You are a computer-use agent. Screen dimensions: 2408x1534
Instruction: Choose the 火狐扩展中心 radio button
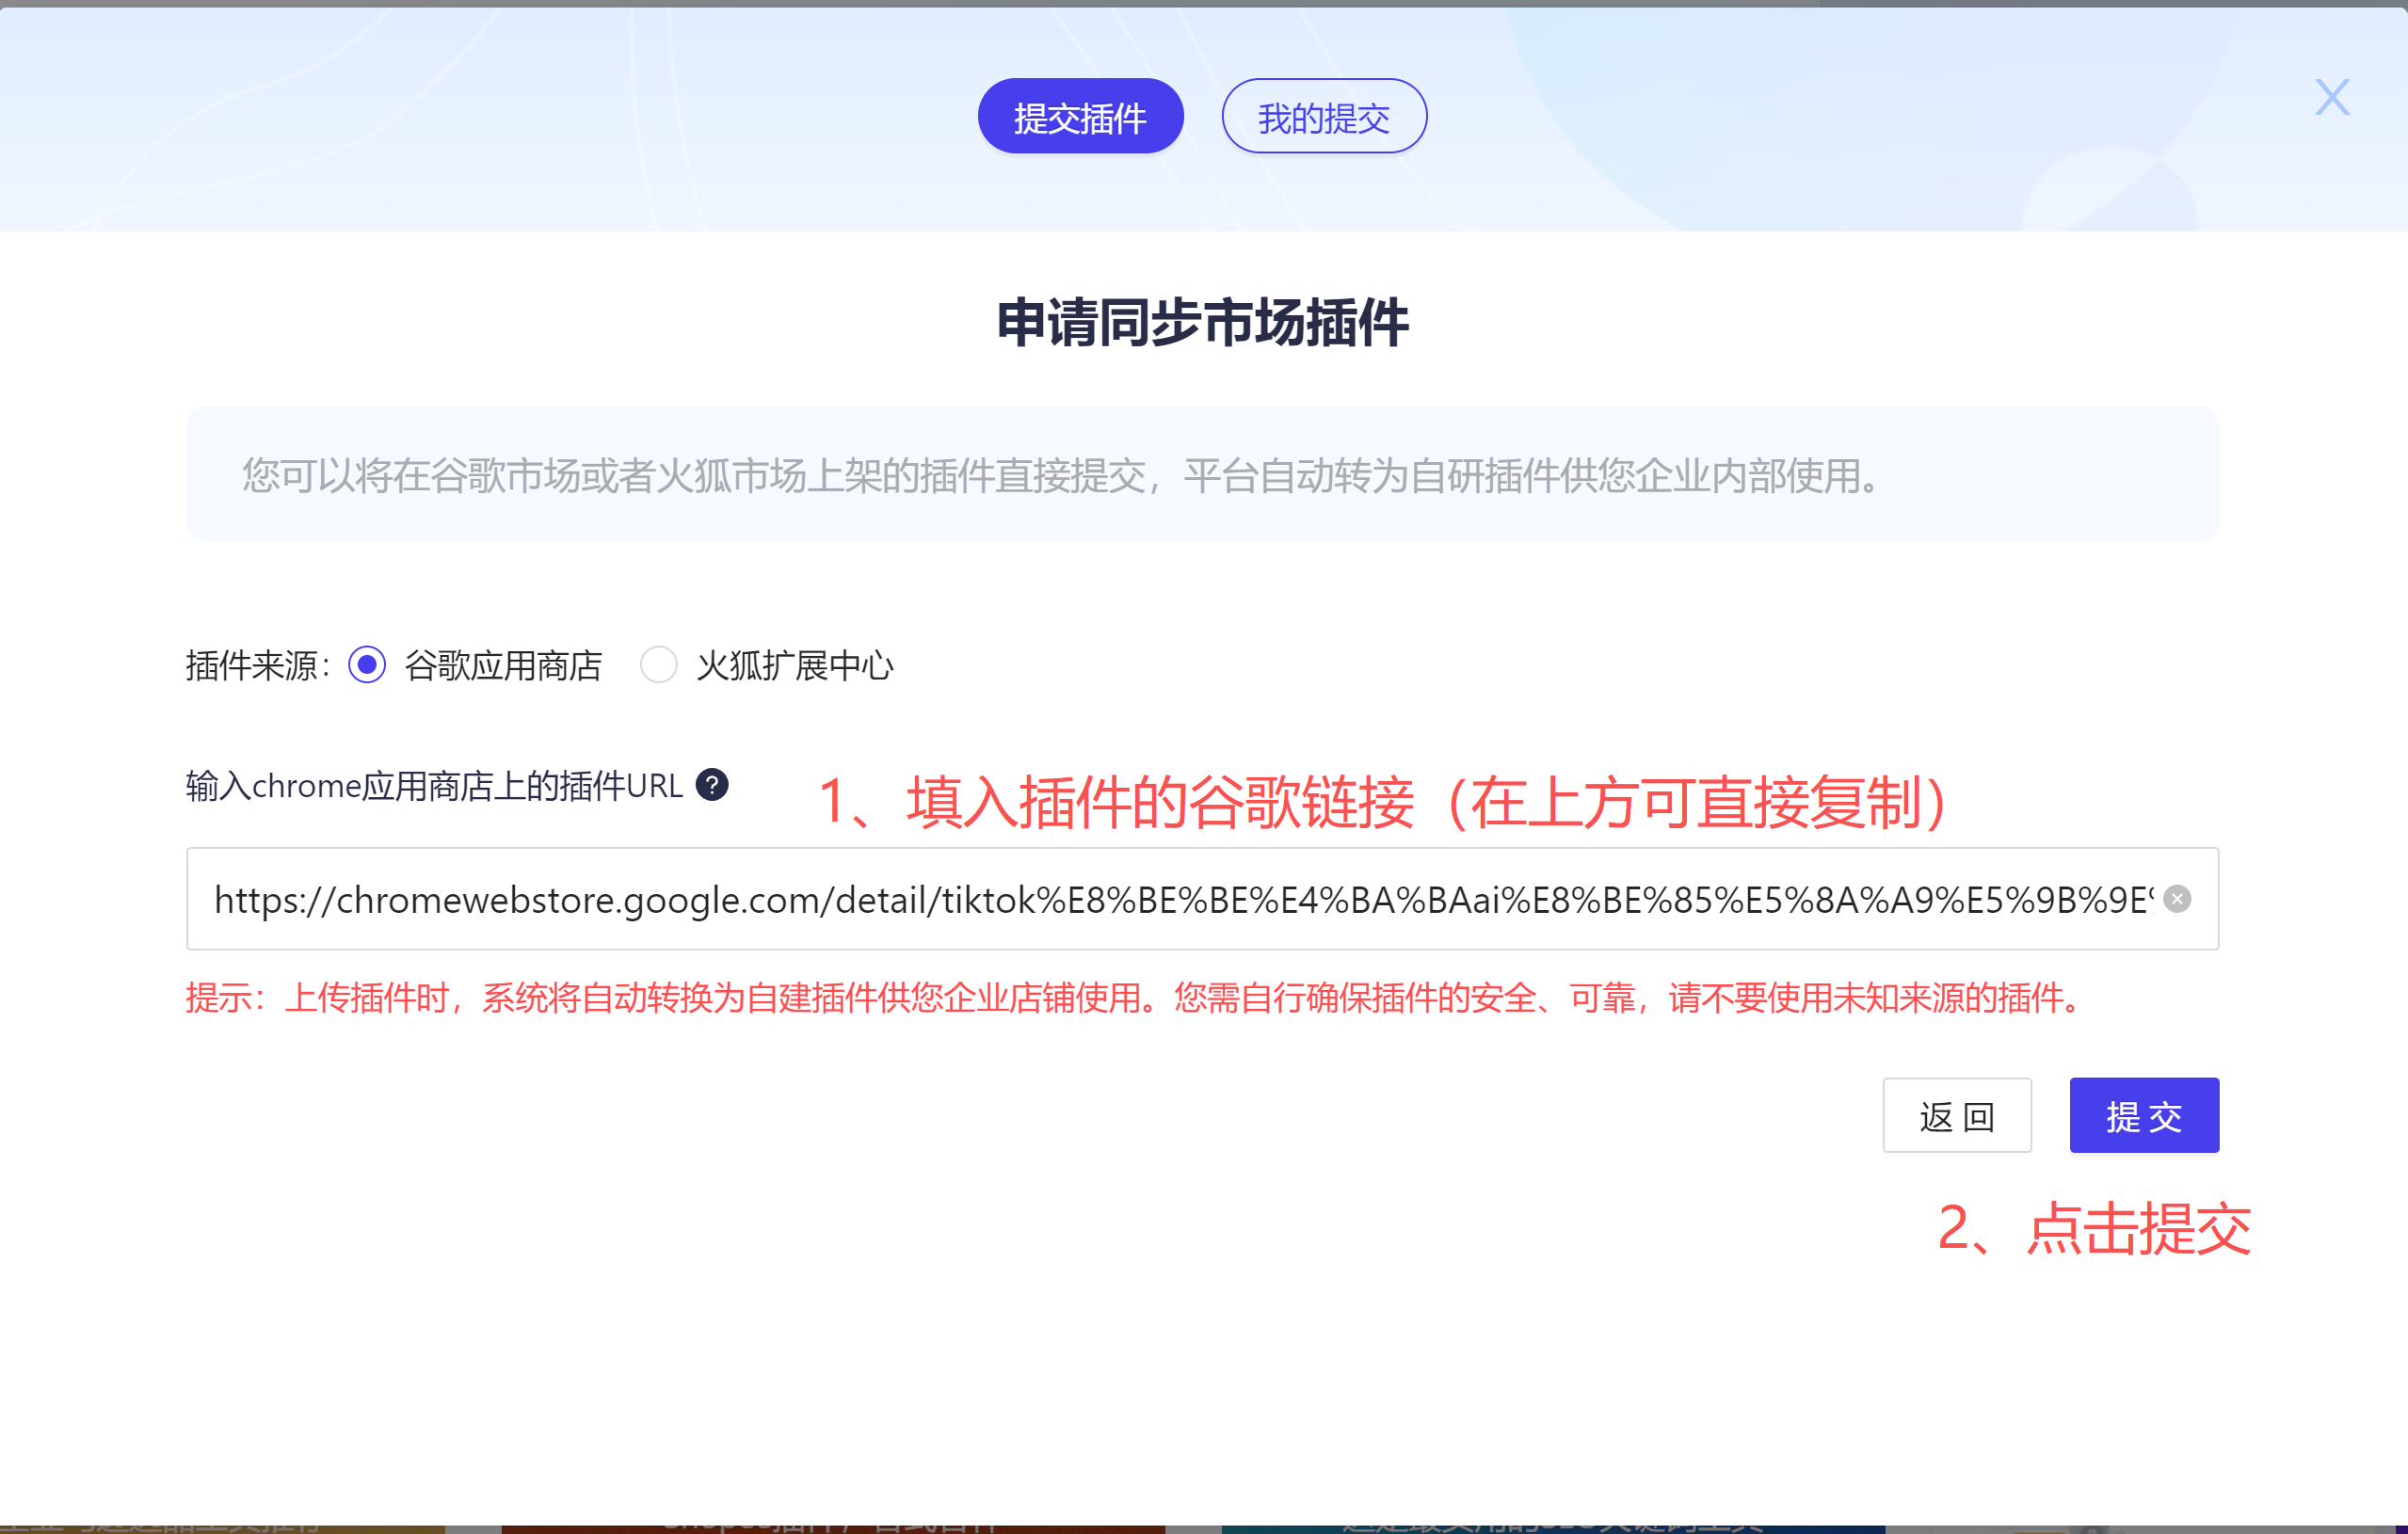(658, 665)
